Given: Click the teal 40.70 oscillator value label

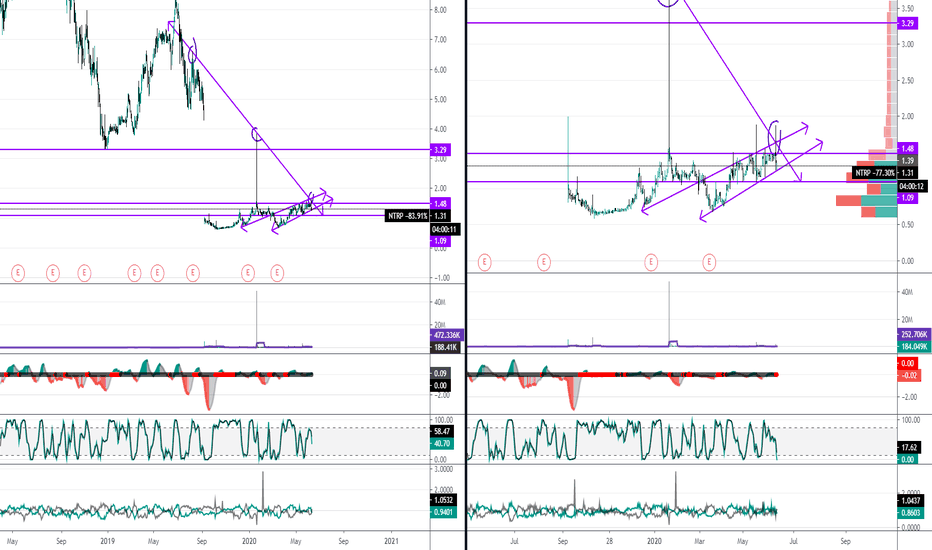Looking at the screenshot, I should click(442, 444).
